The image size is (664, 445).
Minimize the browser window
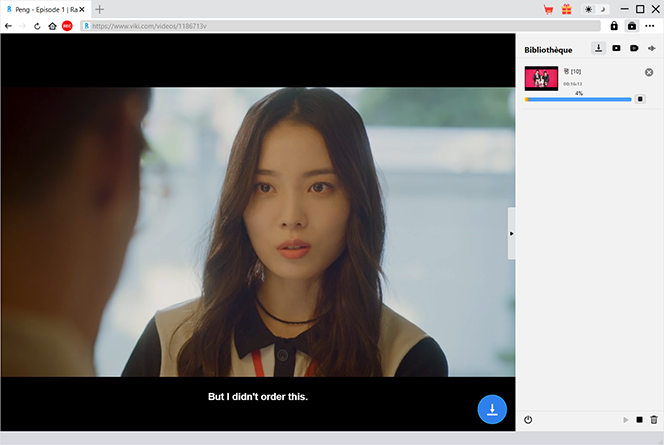pyautogui.click(x=624, y=9)
